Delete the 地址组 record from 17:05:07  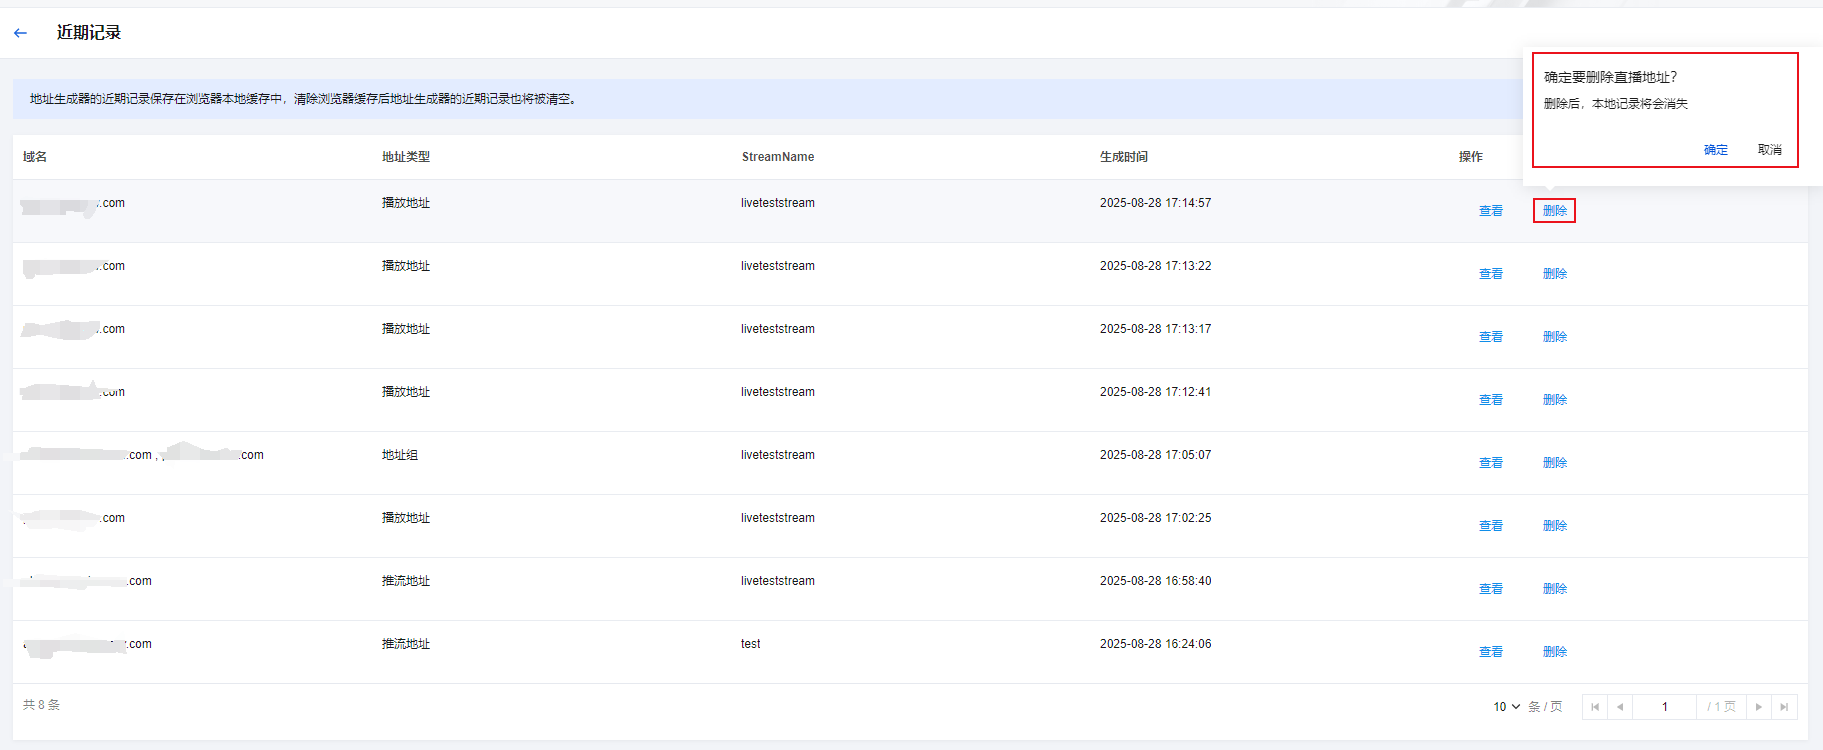click(x=1554, y=463)
